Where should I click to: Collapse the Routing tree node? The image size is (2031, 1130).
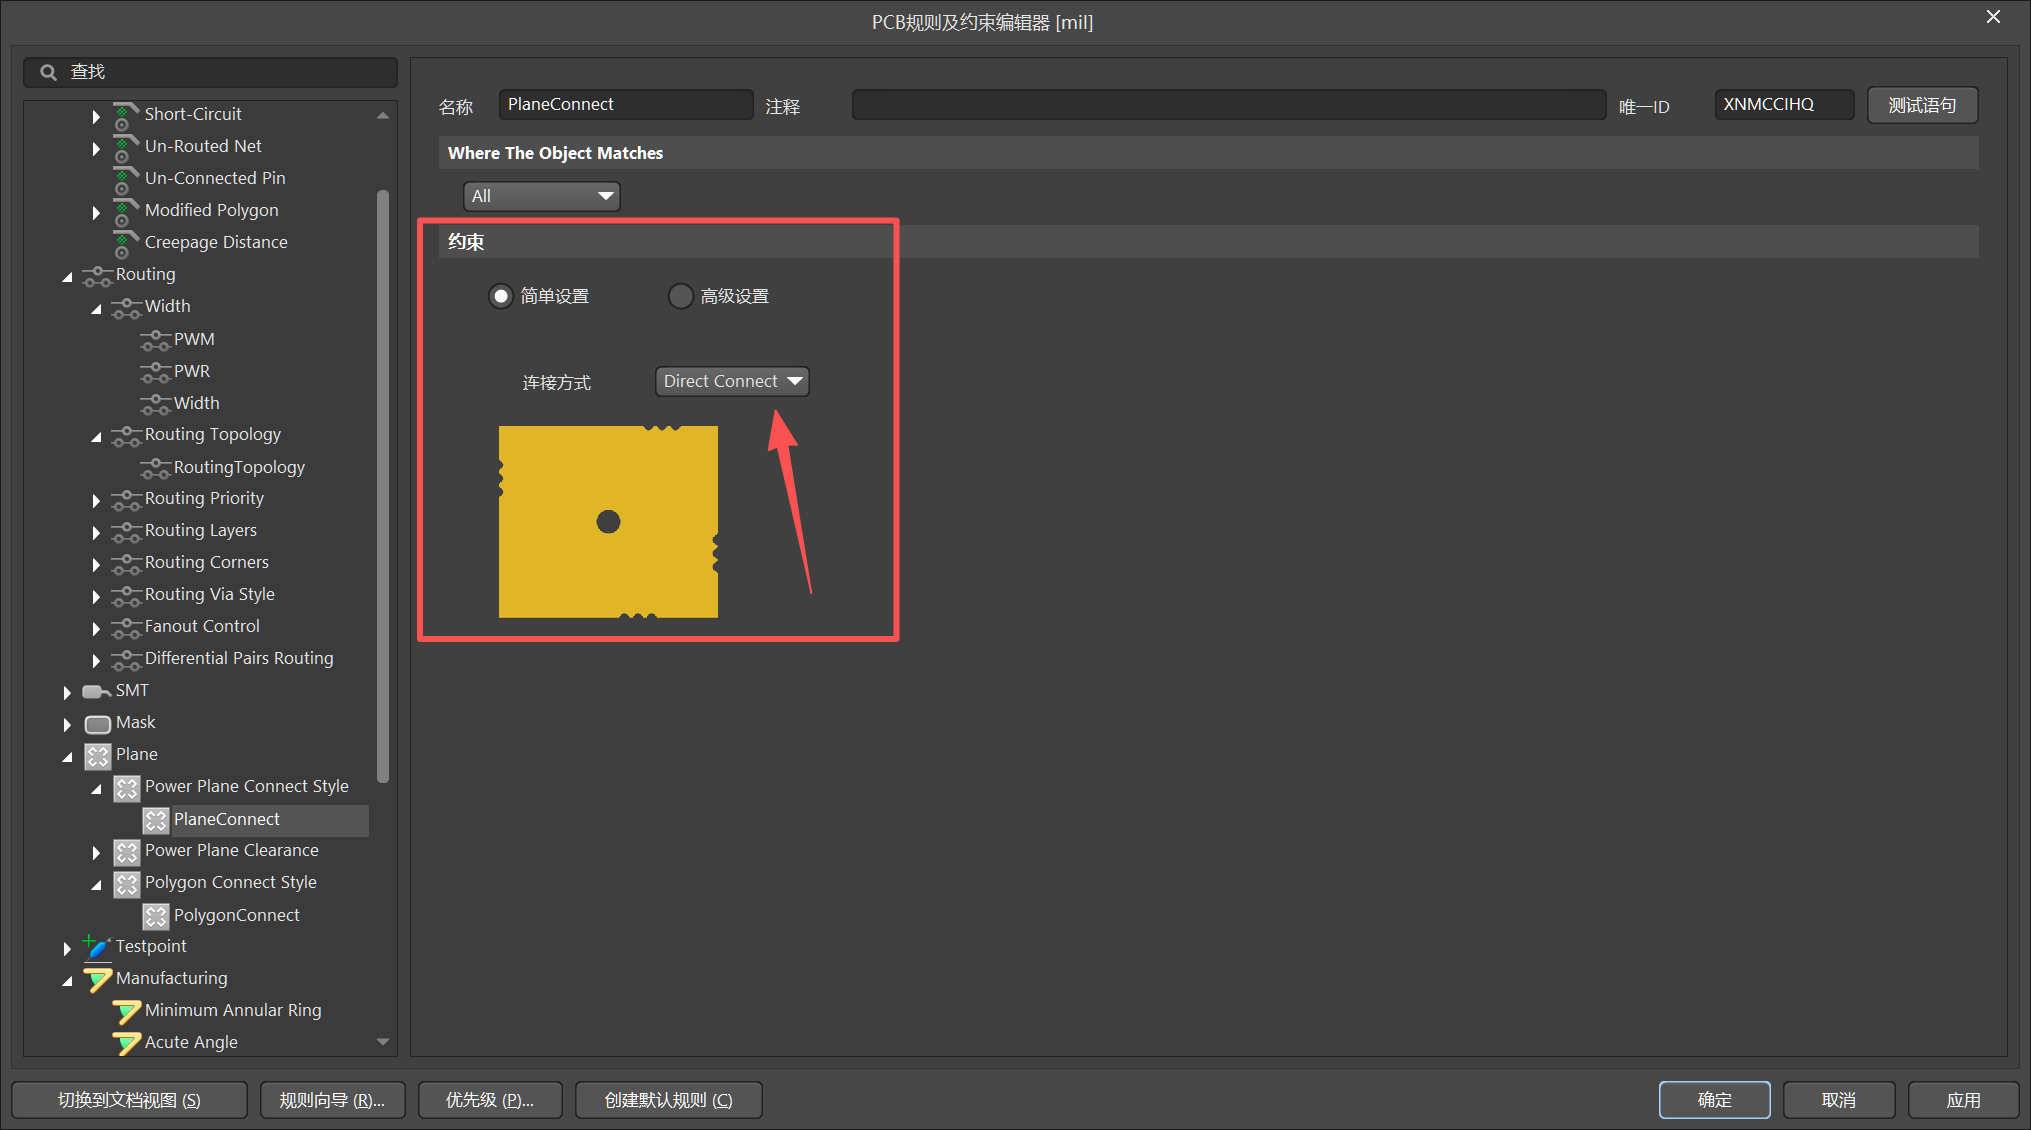click(x=67, y=276)
